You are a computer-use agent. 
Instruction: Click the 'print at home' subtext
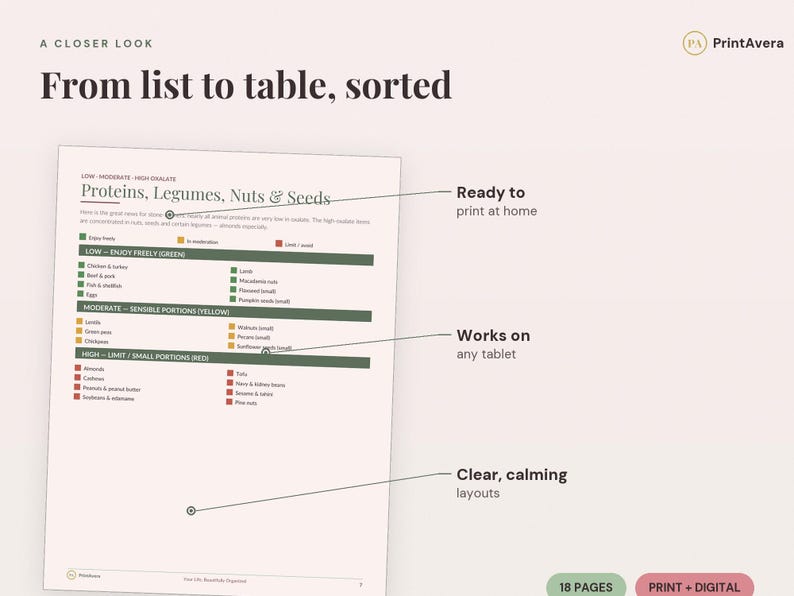496,211
